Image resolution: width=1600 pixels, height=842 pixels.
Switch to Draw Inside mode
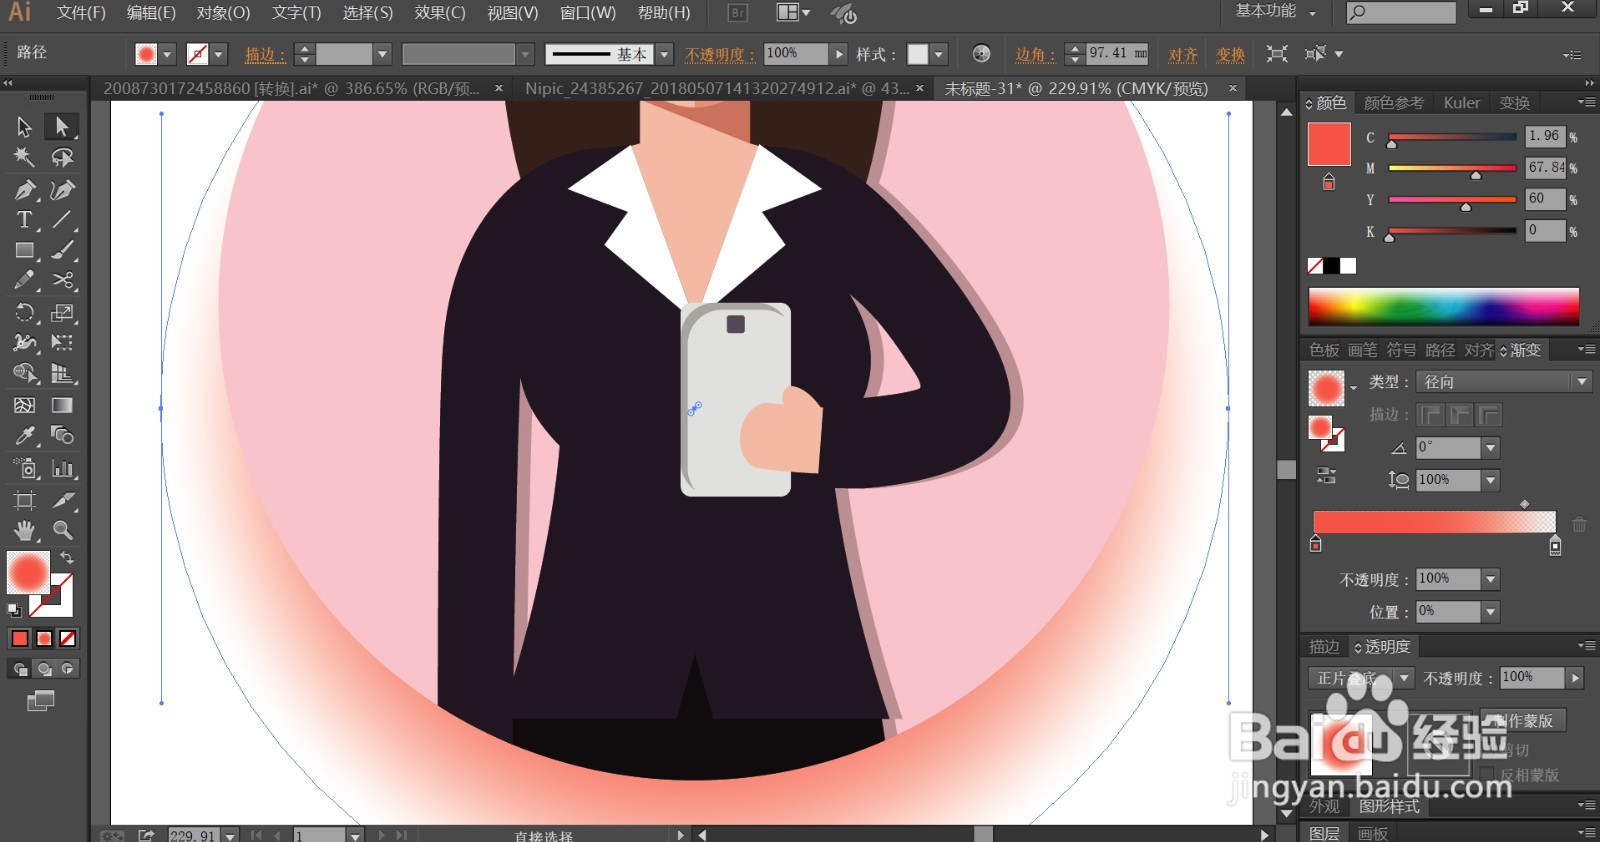pyautogui.click(x=68, y=668)
